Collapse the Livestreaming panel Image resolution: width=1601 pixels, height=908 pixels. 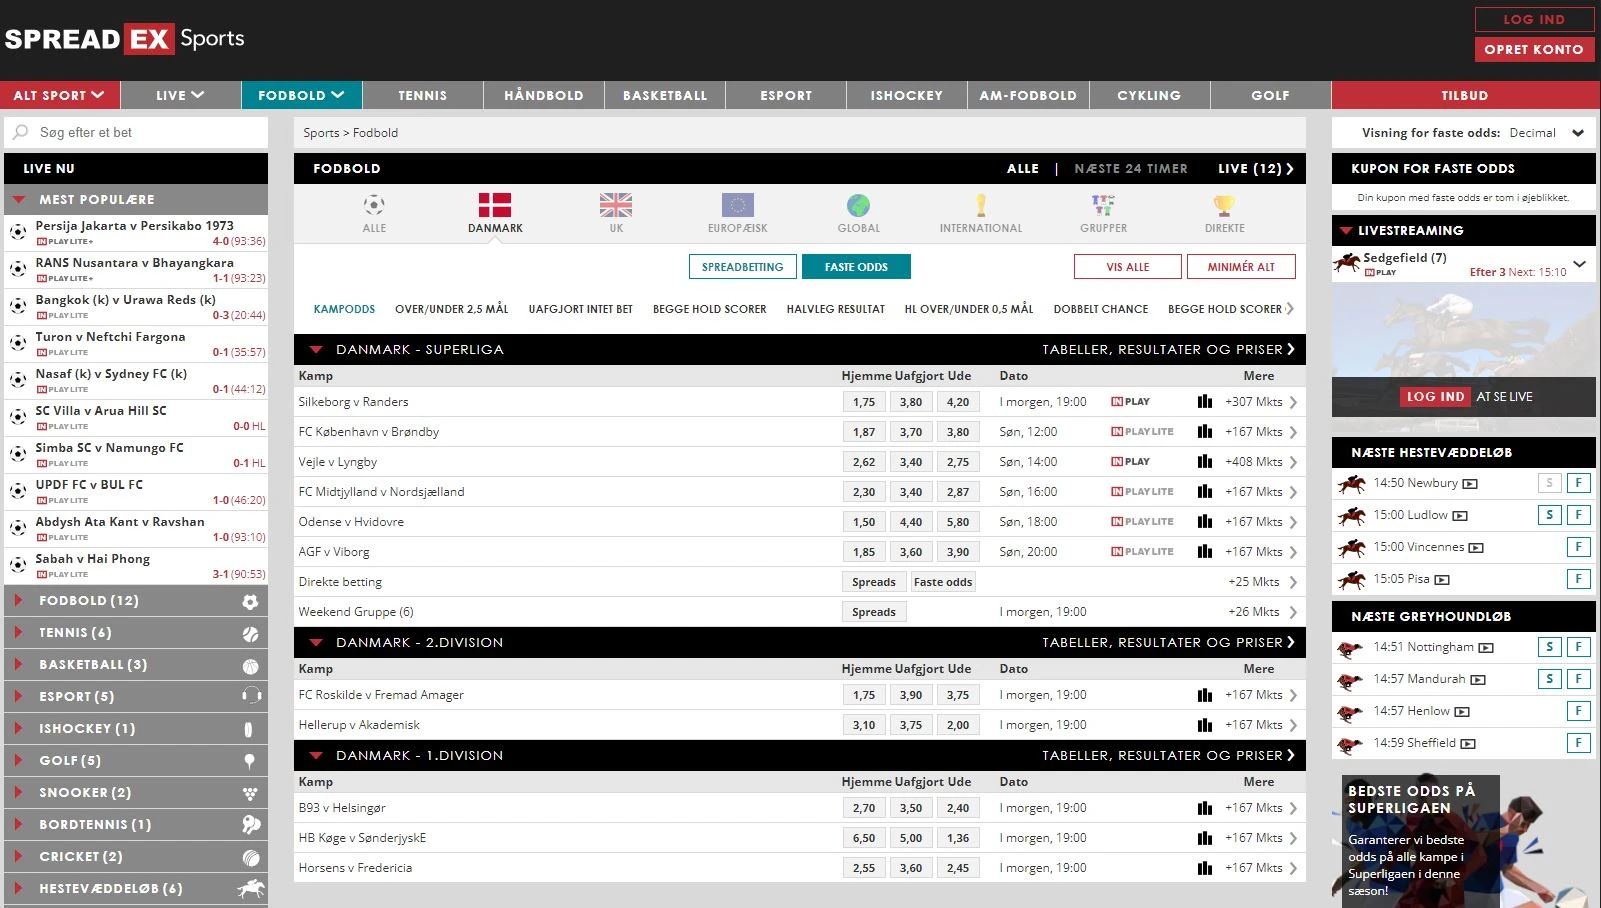click(x=1346, y=231)
